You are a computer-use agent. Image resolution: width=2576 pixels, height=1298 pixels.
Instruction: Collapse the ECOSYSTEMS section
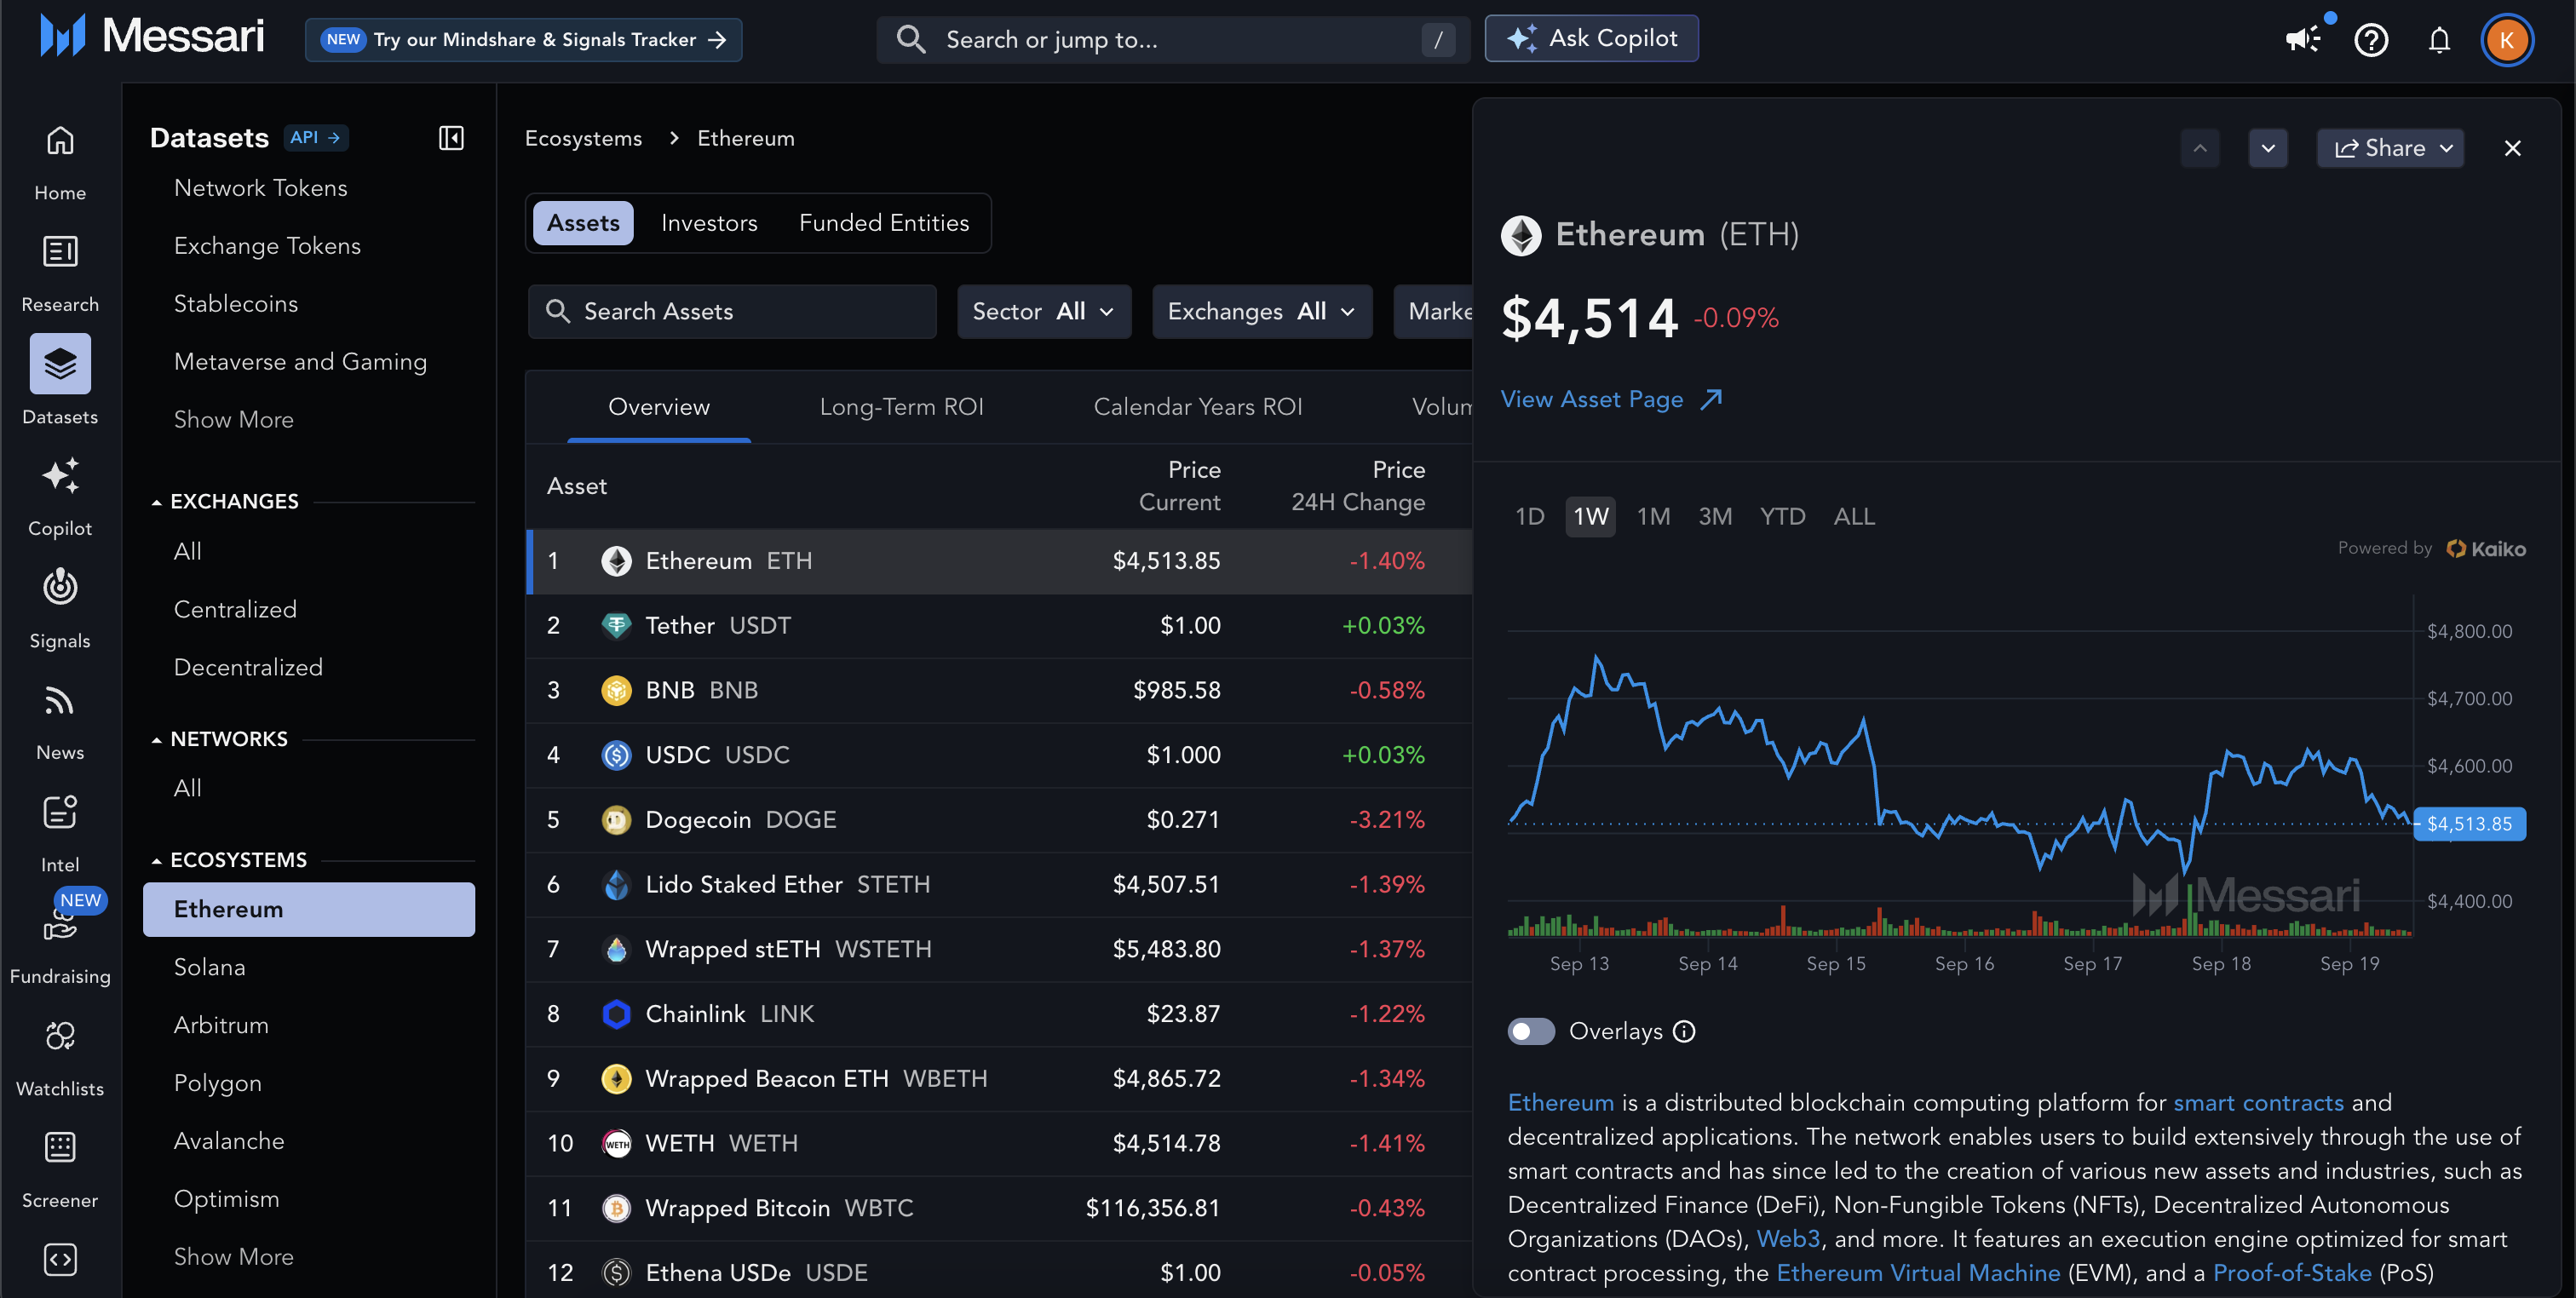(229, 860)
